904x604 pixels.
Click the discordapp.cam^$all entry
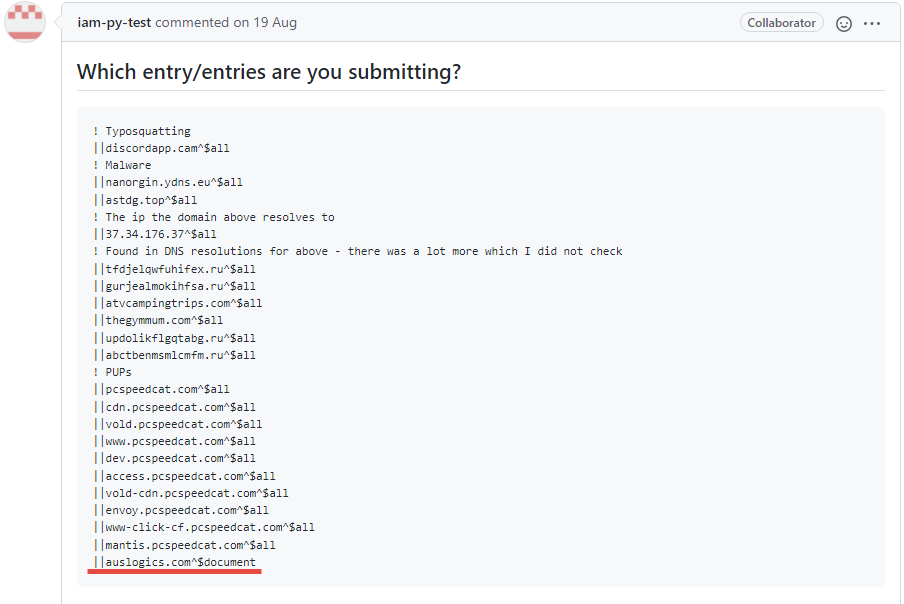[161, 148]
